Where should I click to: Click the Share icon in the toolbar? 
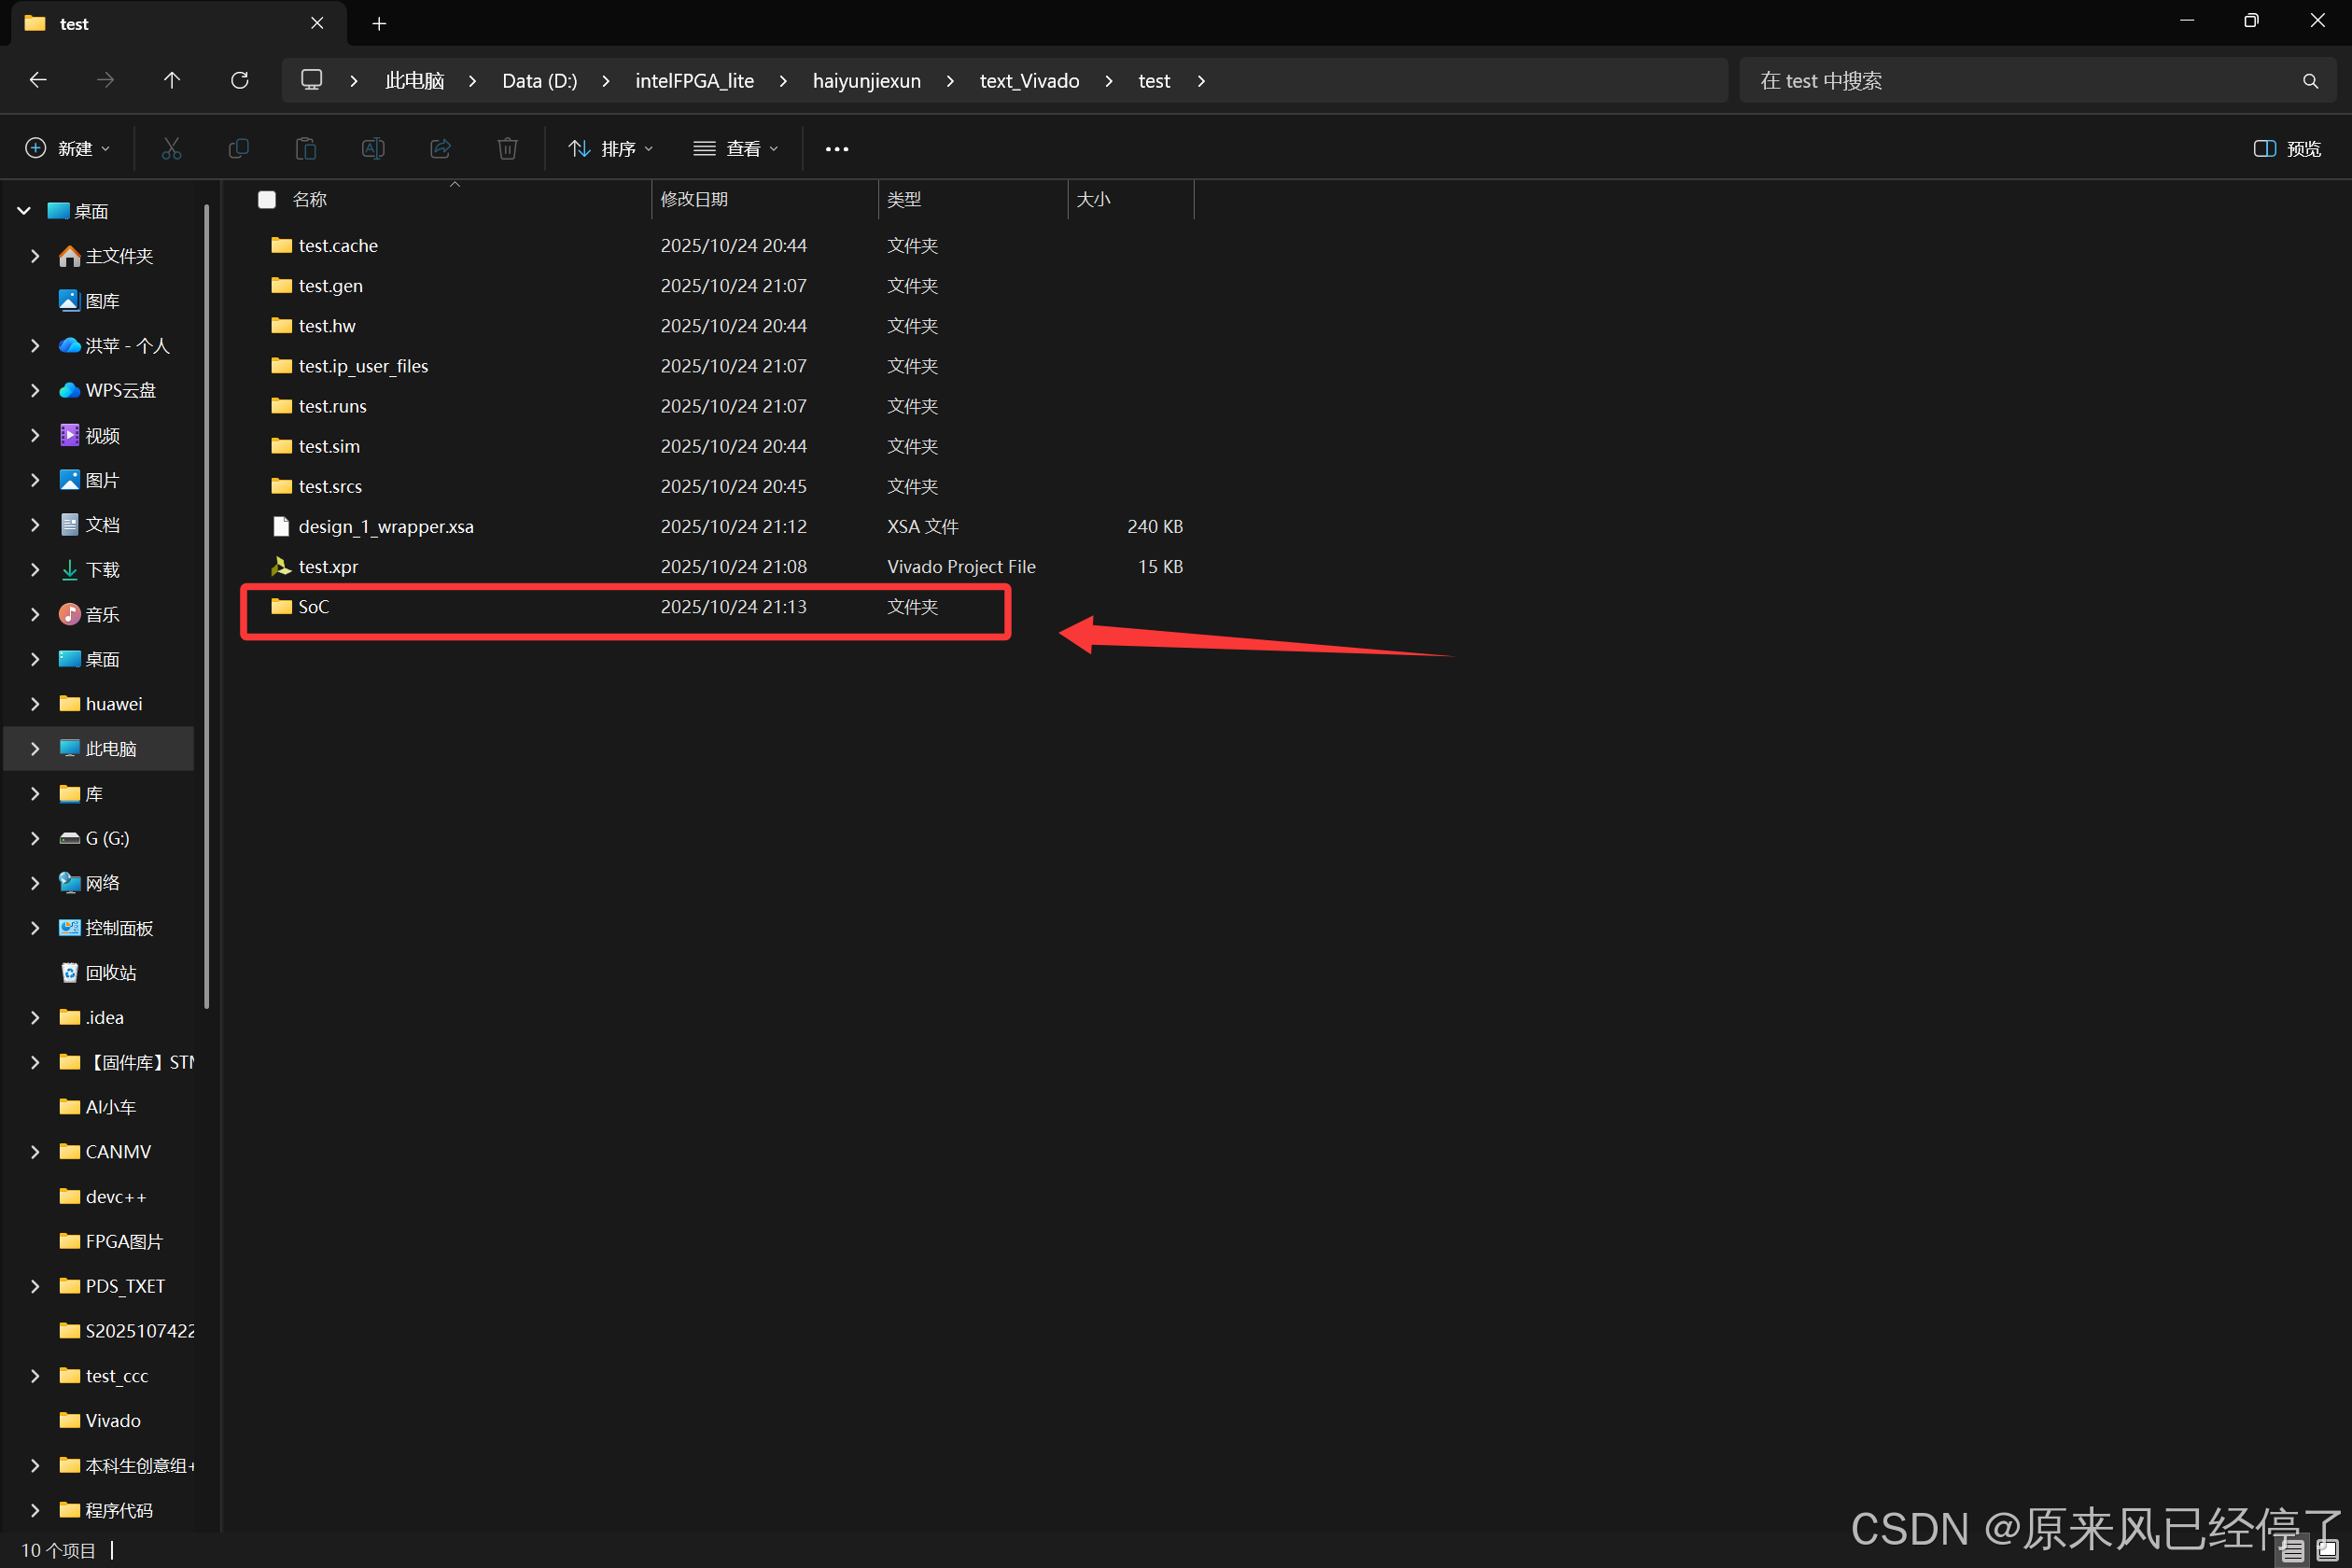coord(440,148)
